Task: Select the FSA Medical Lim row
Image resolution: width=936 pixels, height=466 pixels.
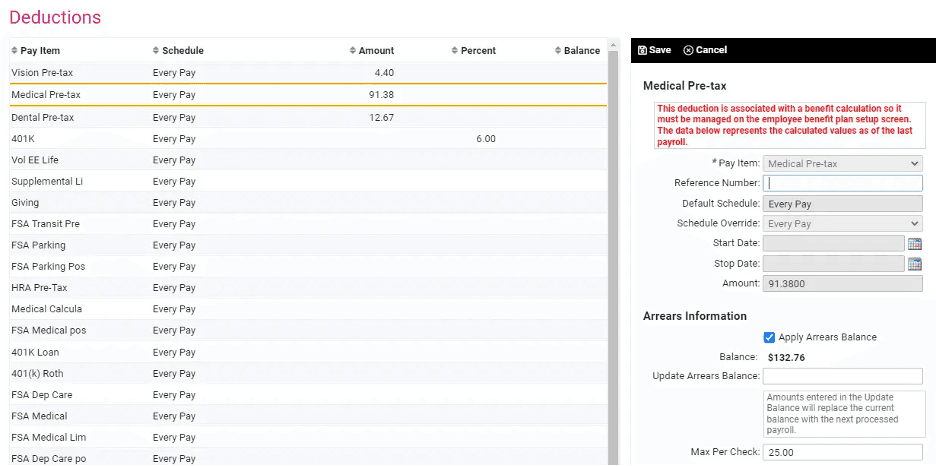Action: [309, 437]
